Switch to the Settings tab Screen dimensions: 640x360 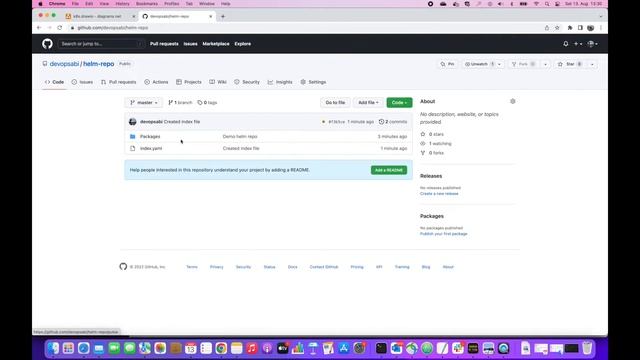click(x=313, y=82)
